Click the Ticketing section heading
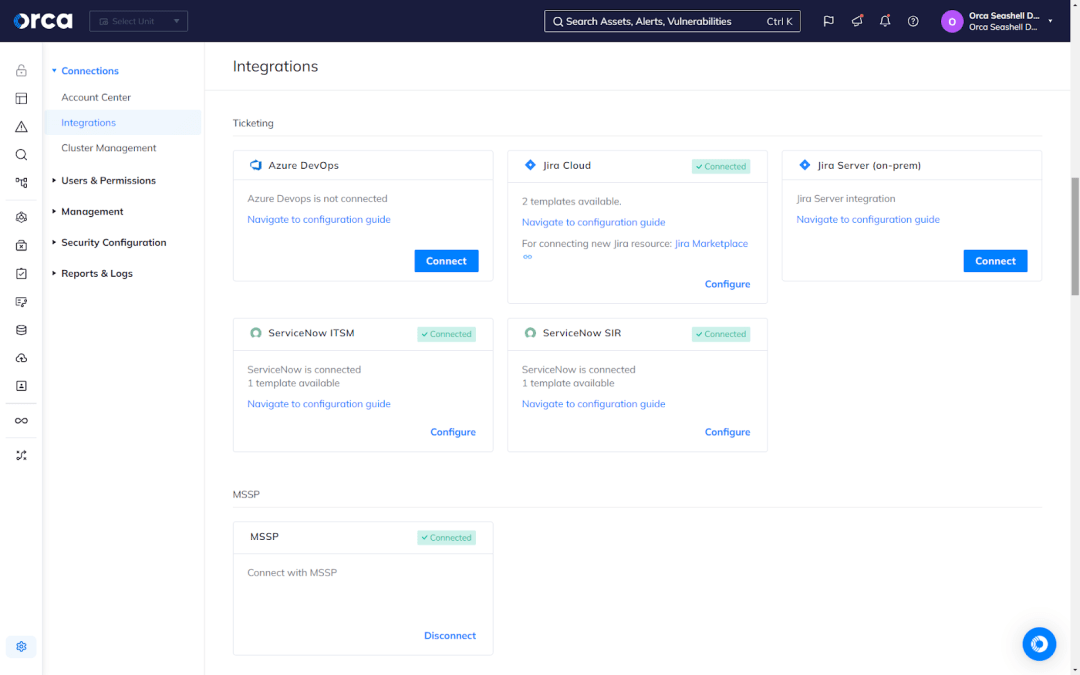This screenshot has height=675, width=1080. pyautogui.click(x=253, y=123)
